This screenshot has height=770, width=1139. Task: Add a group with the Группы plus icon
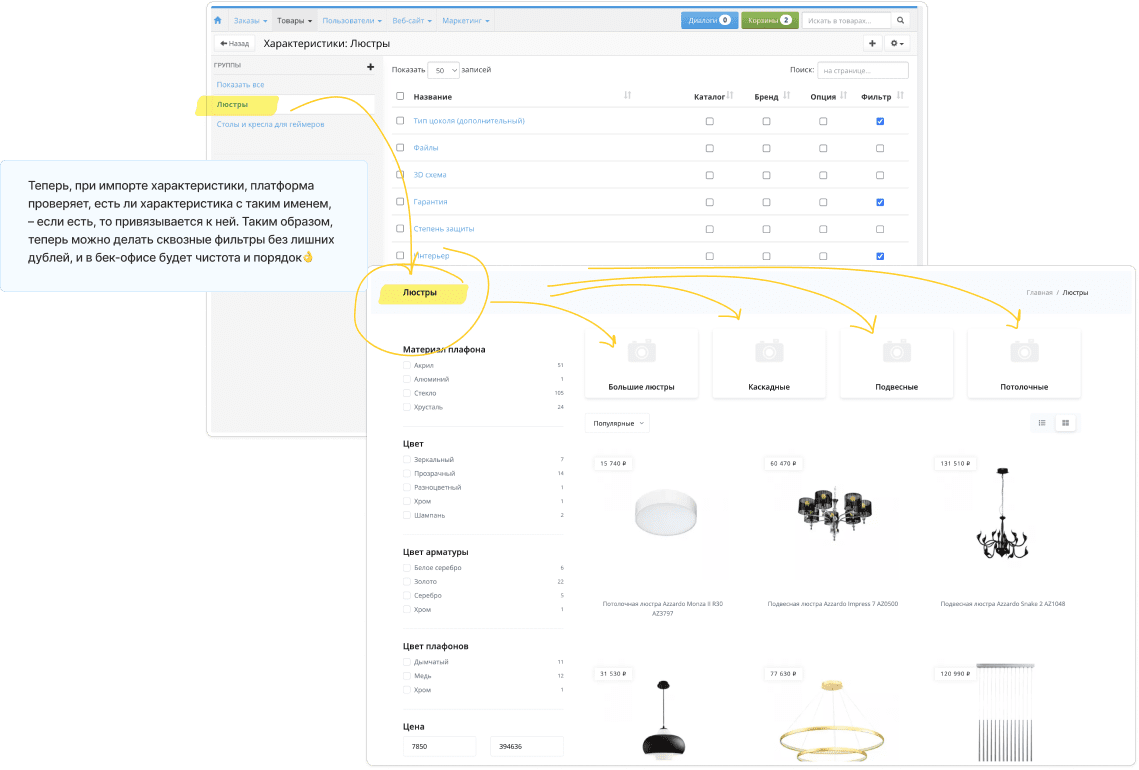[x=370, y=67]
